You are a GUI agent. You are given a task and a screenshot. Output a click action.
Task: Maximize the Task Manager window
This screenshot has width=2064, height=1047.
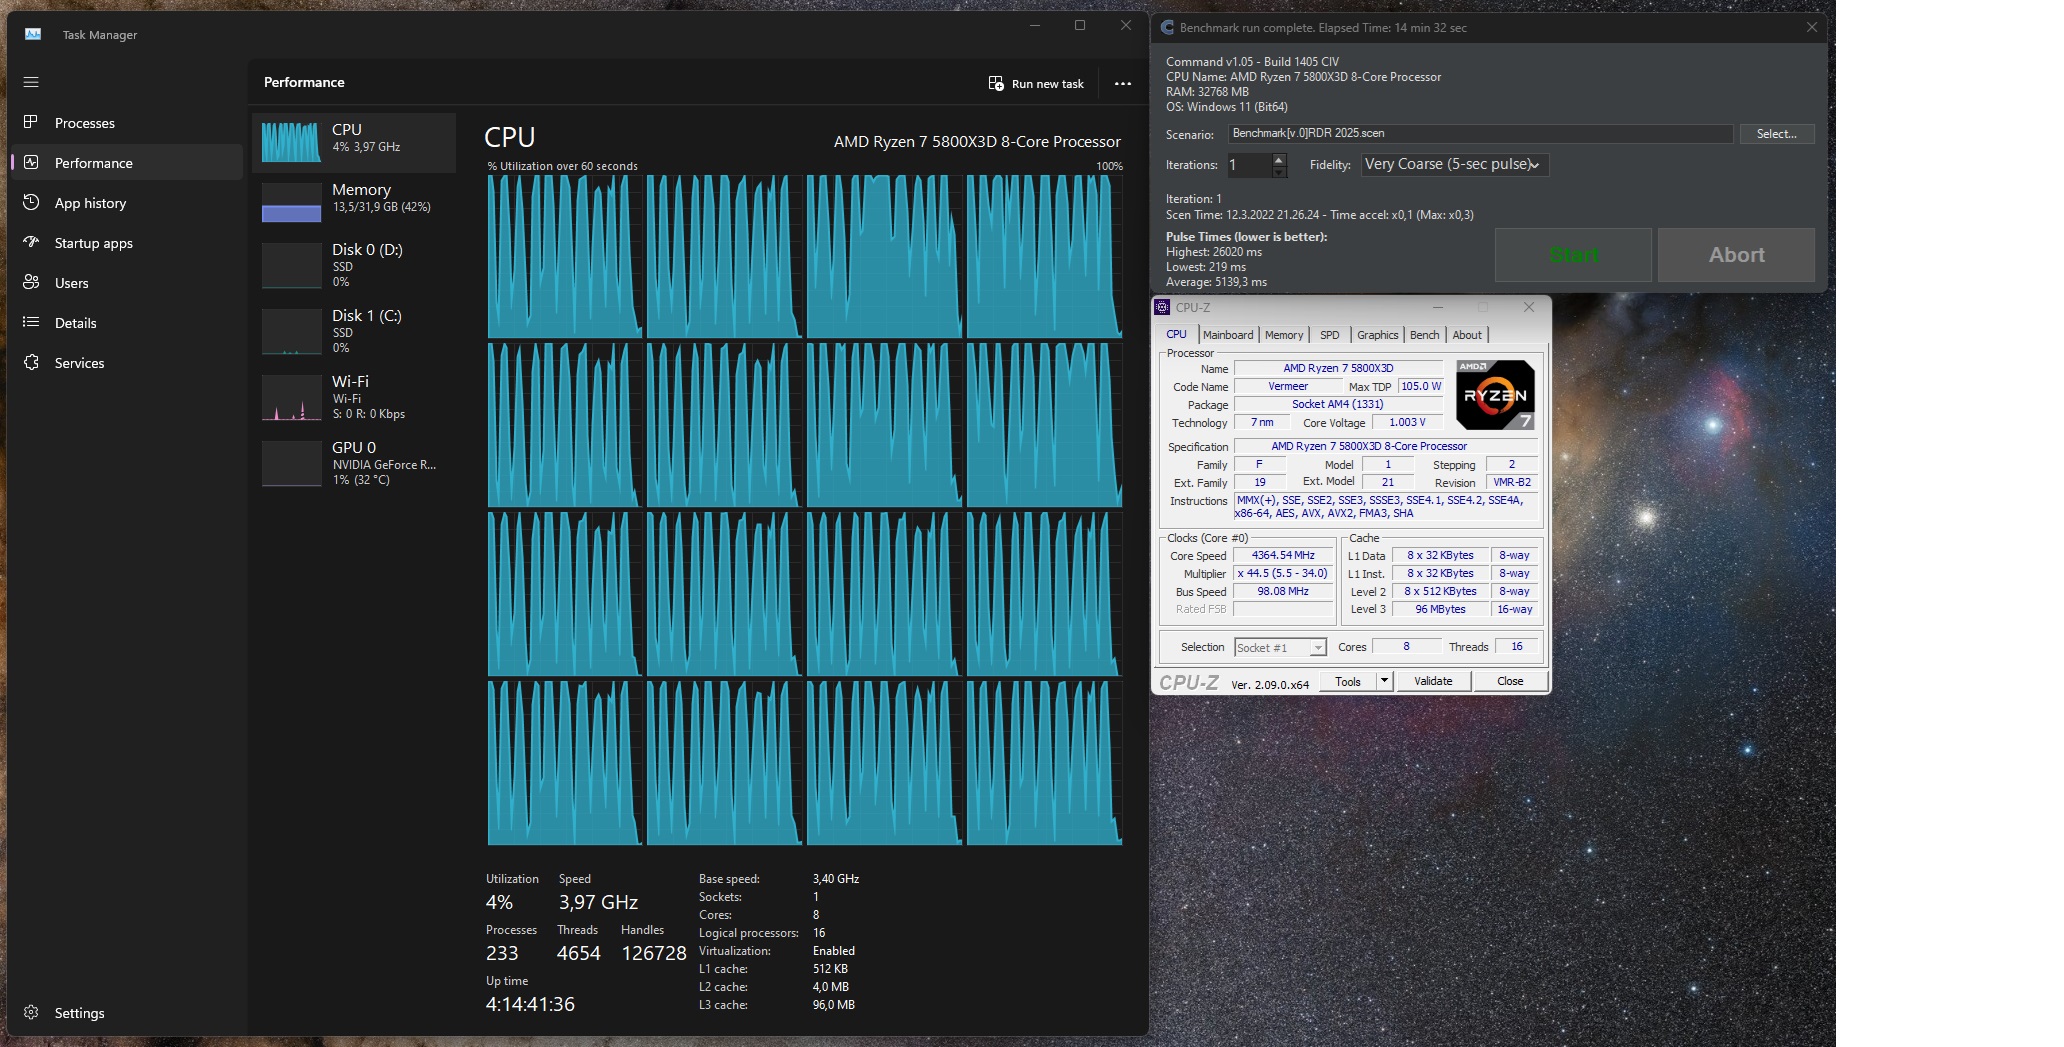point(1080,26)
